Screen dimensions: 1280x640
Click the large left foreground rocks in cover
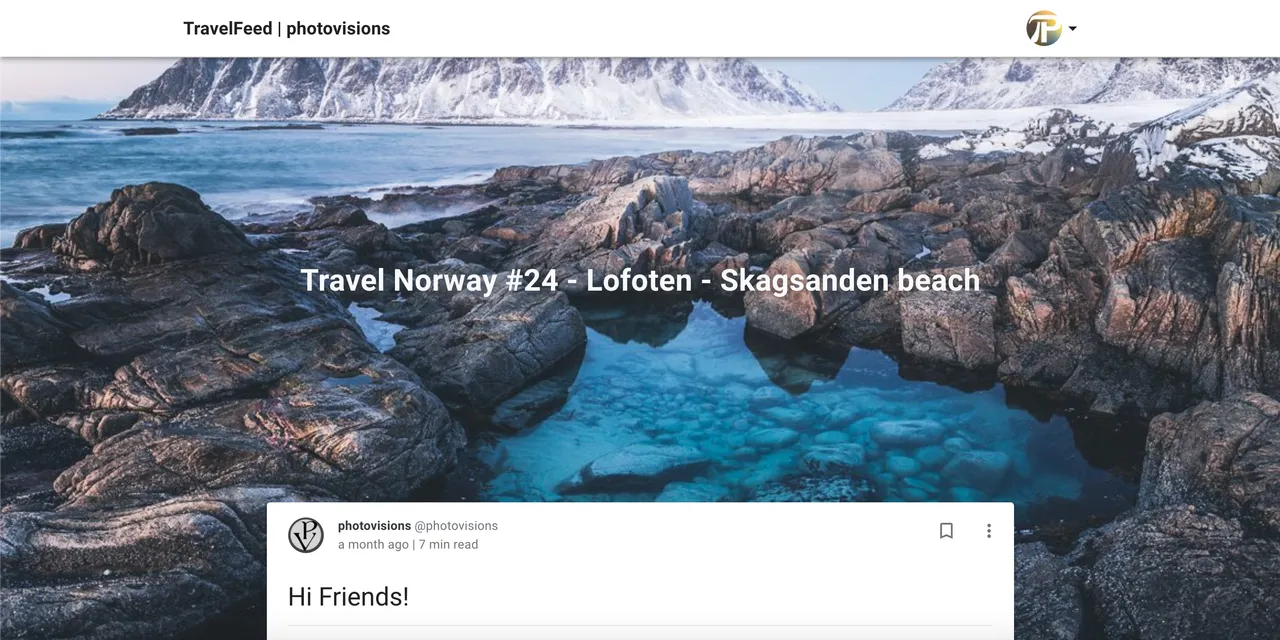(x=200, y=400)
